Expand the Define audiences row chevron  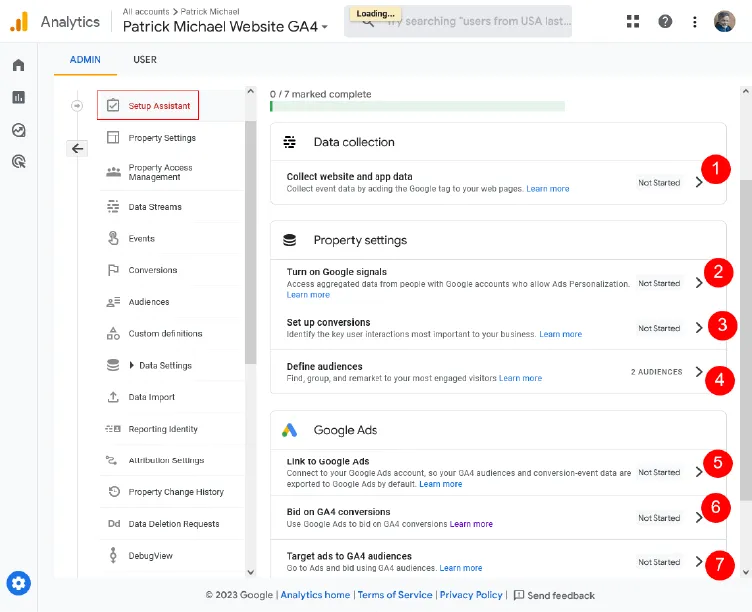[699, 372]
